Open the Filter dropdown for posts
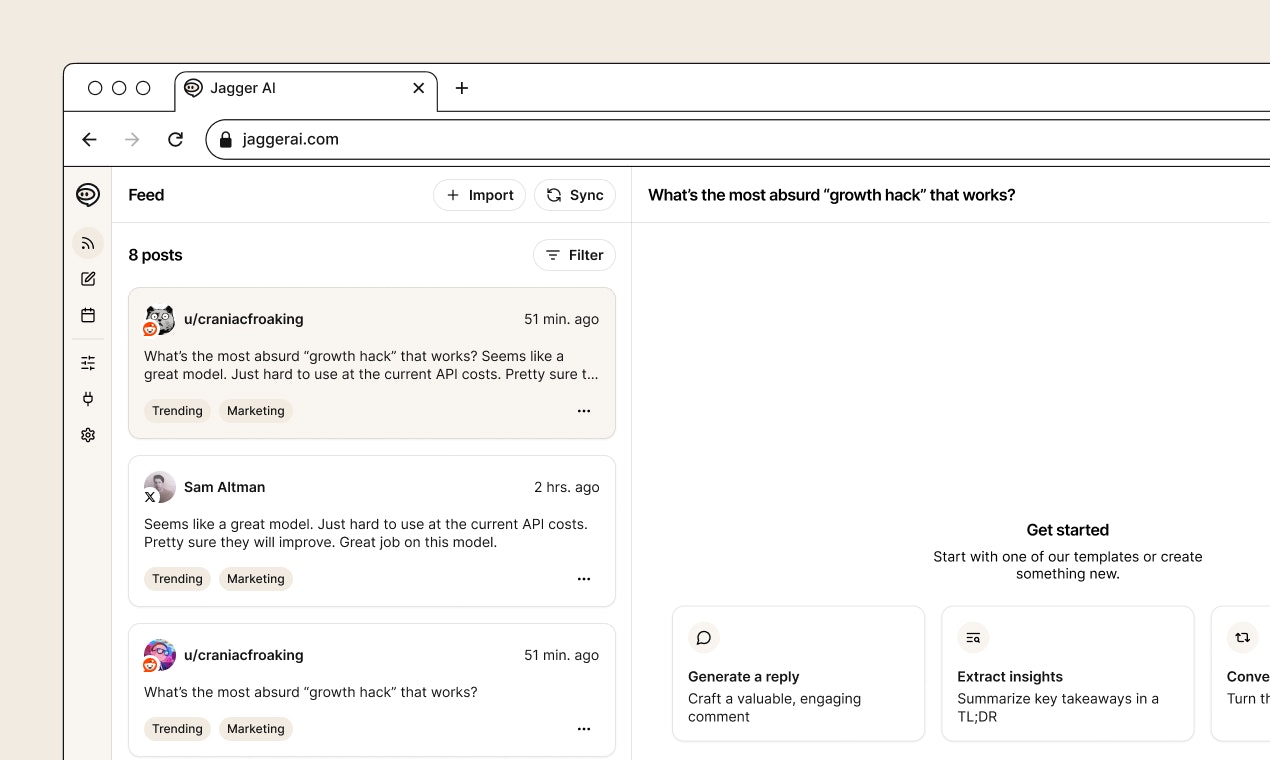This screenshot has height=760, width=1270. (574, 255)
